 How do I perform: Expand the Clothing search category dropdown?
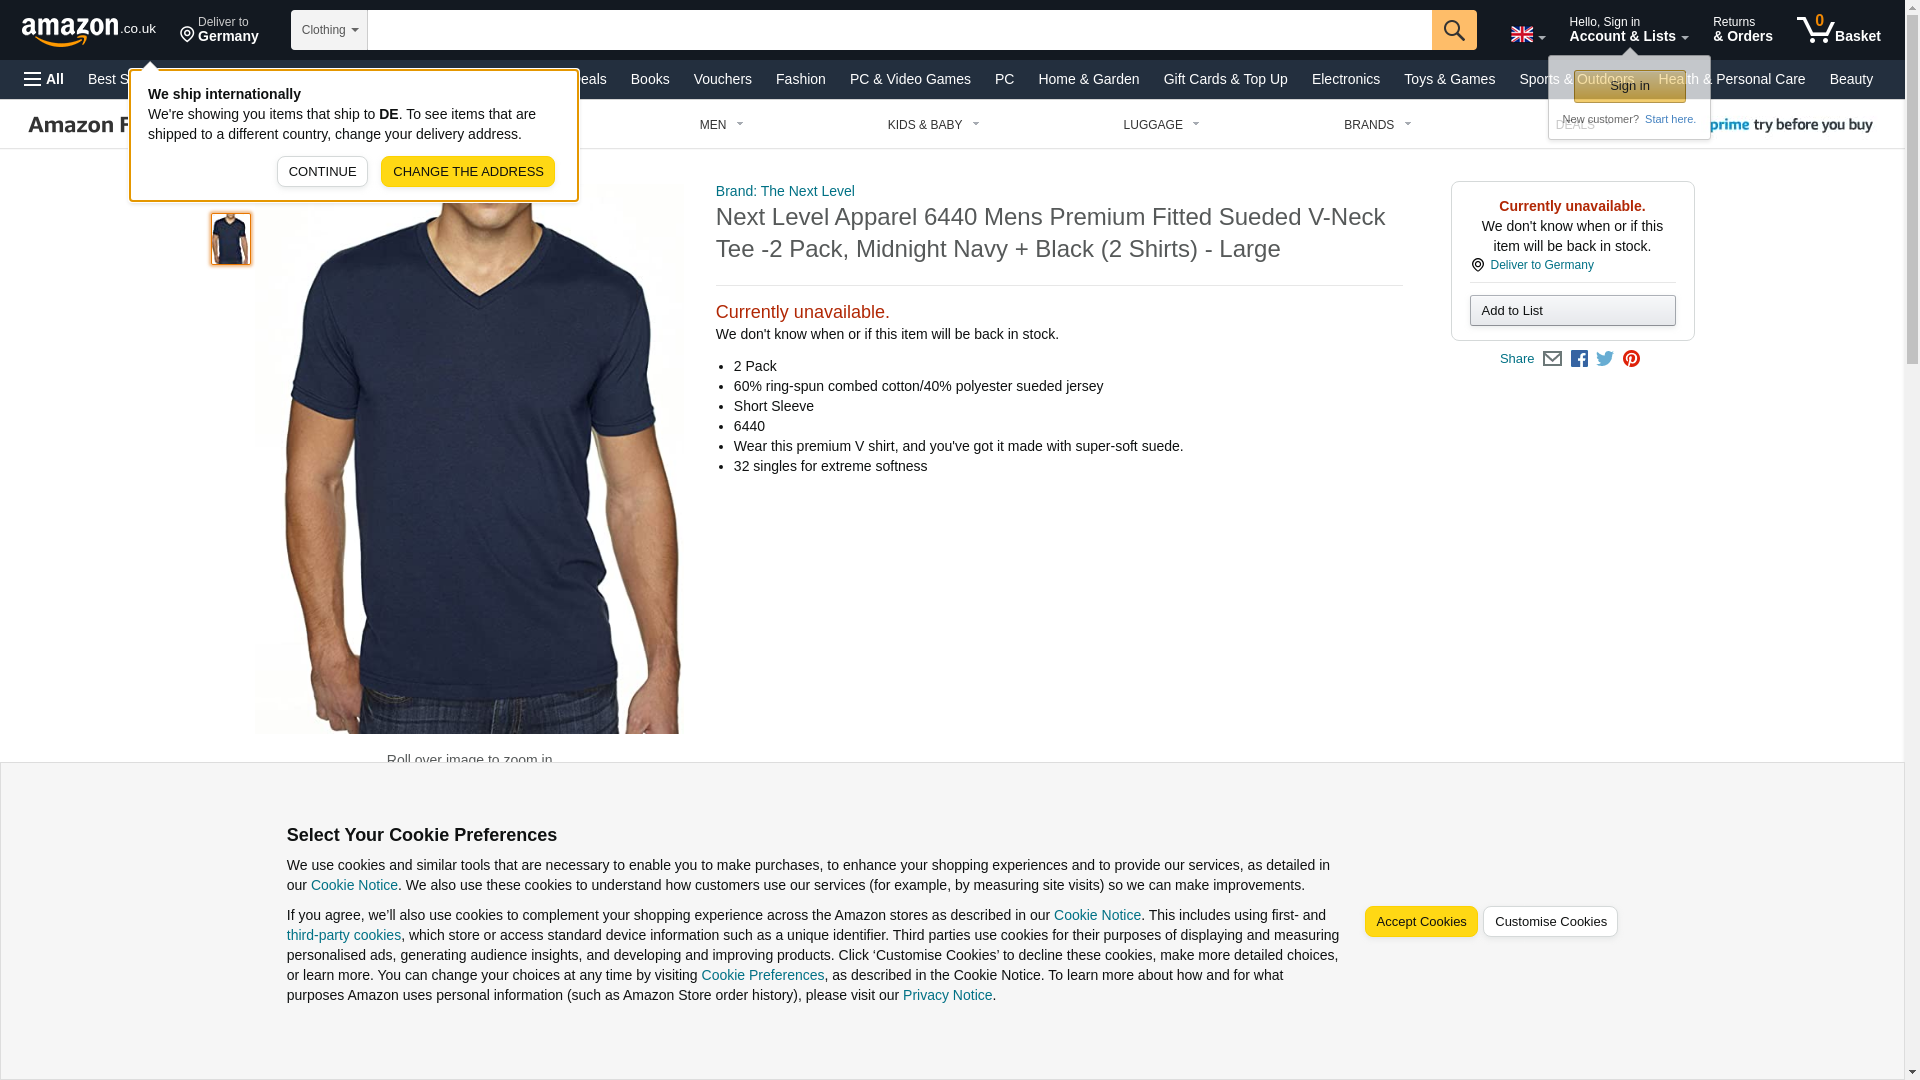[329, 30]
